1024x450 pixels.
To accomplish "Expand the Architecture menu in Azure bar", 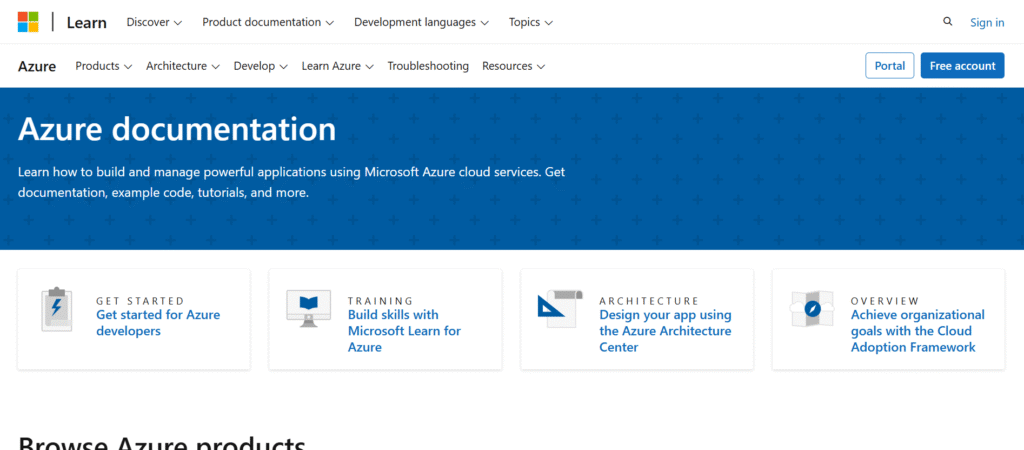I will click(183, 66).
